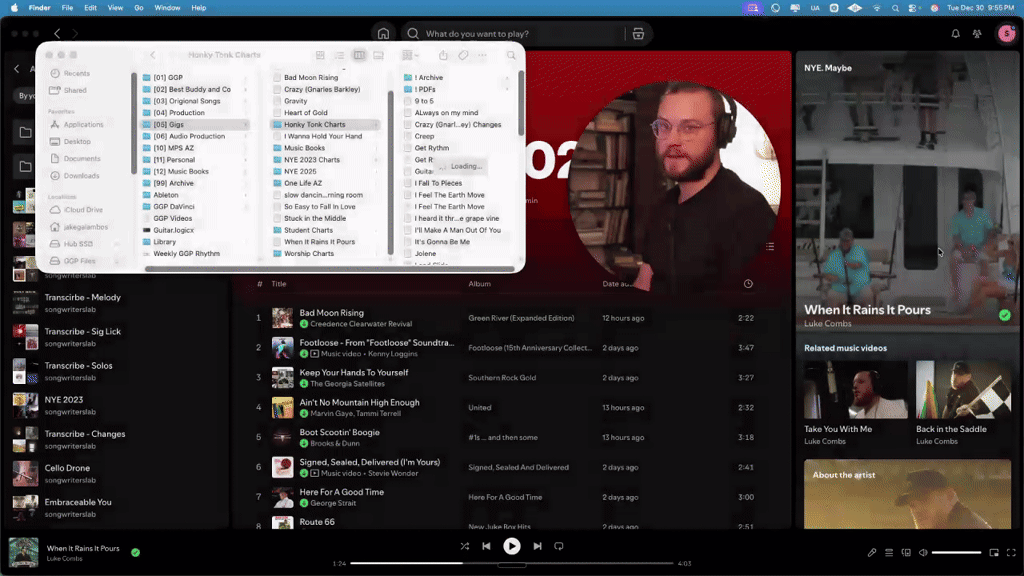Viewport: 1024px width, 576px height.
Task: Select [06] Audio Production folder in Finder
Action: (189, 136)
